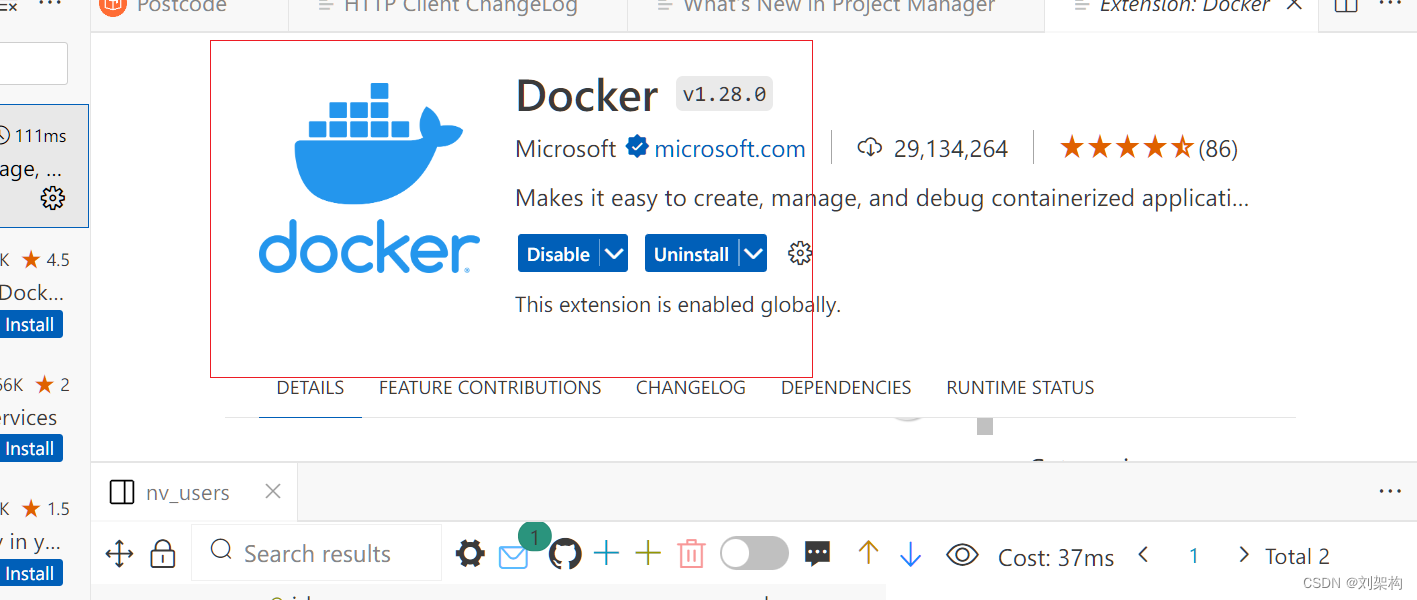Click the mail icon with badge 1

click(x=514, y=557)
